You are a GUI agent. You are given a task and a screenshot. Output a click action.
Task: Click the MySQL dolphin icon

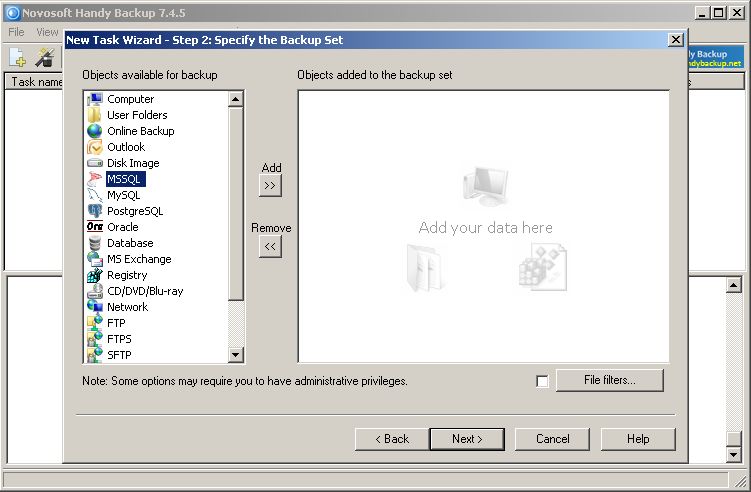95,195
